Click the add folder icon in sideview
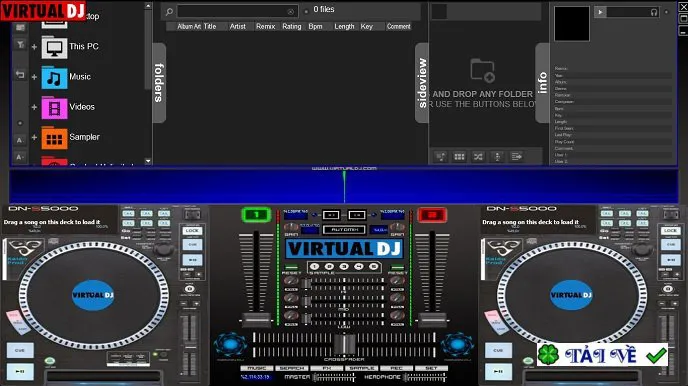The image size is (688, 386). [x=483, y=71]
